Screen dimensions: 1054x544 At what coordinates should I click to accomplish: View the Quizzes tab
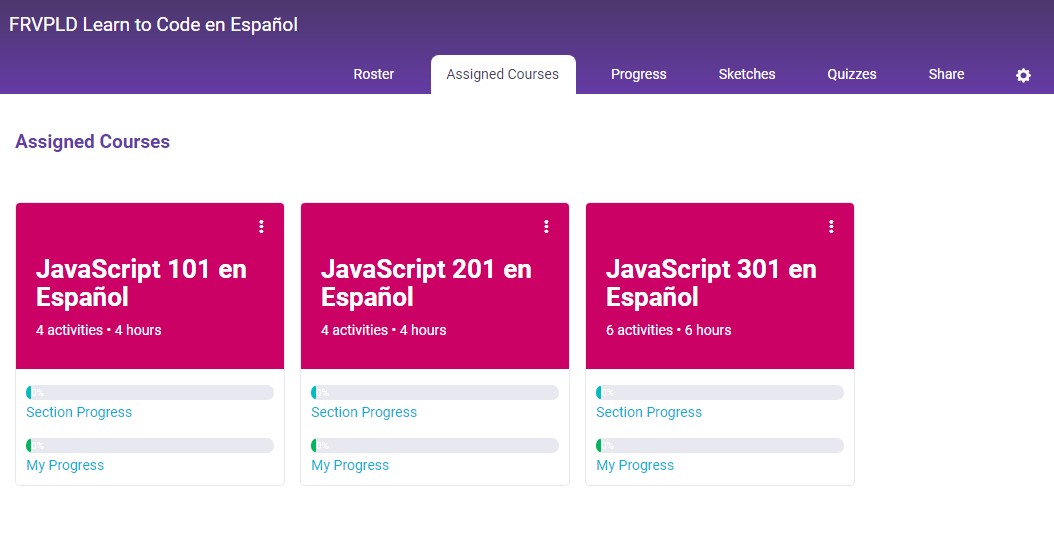(x=851, y=74)
